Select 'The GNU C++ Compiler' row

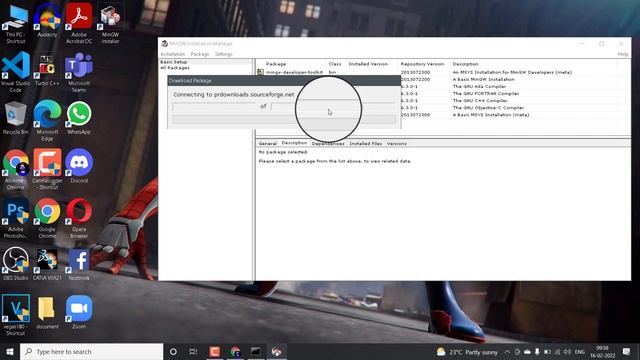coord(480,100)
